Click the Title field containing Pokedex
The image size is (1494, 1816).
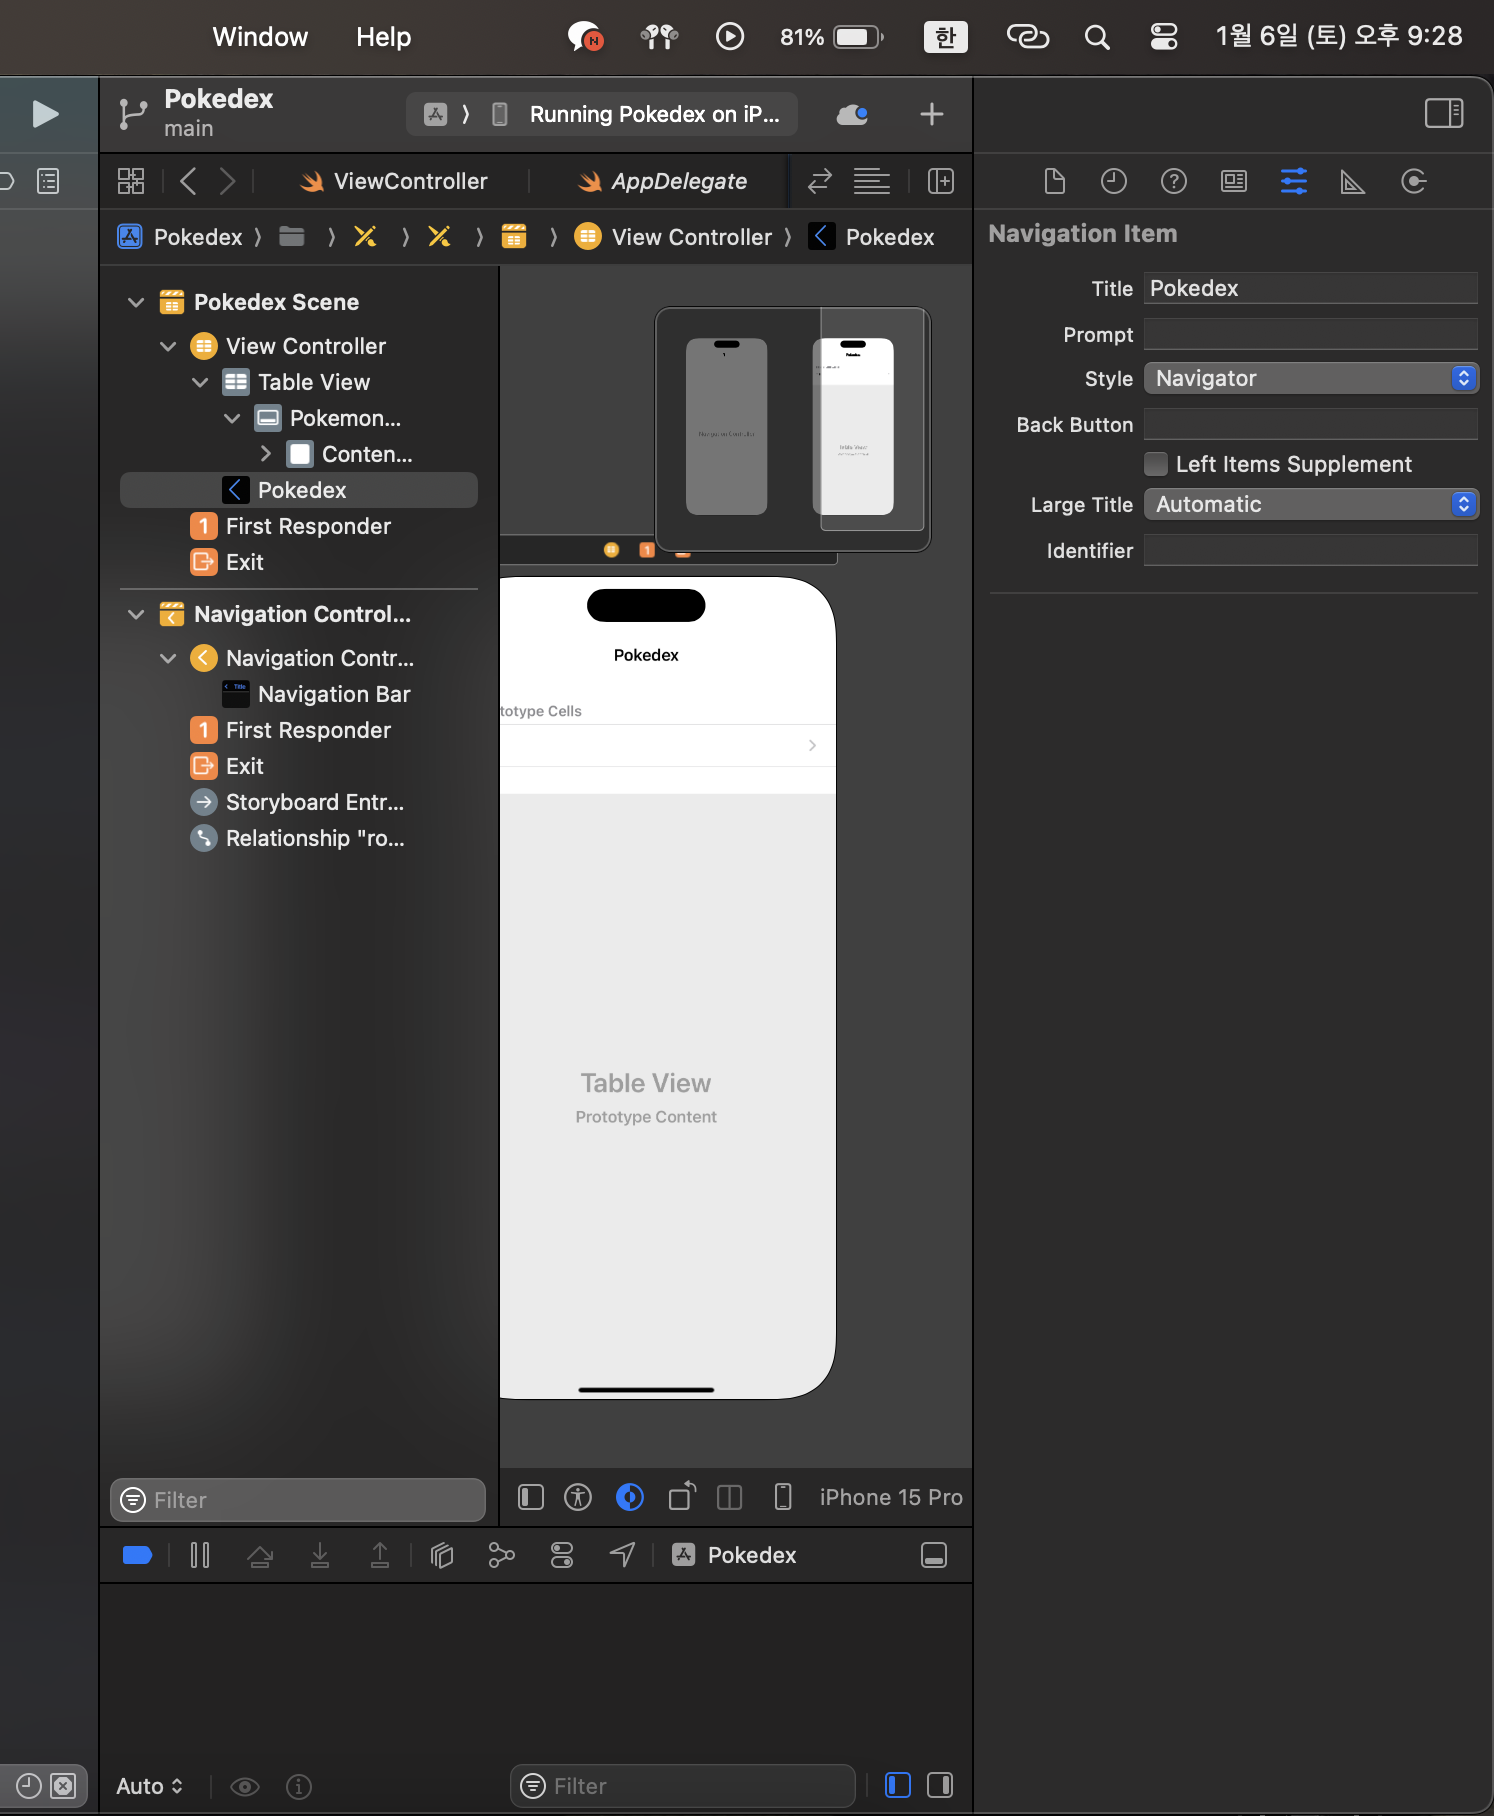(1310, 288)
